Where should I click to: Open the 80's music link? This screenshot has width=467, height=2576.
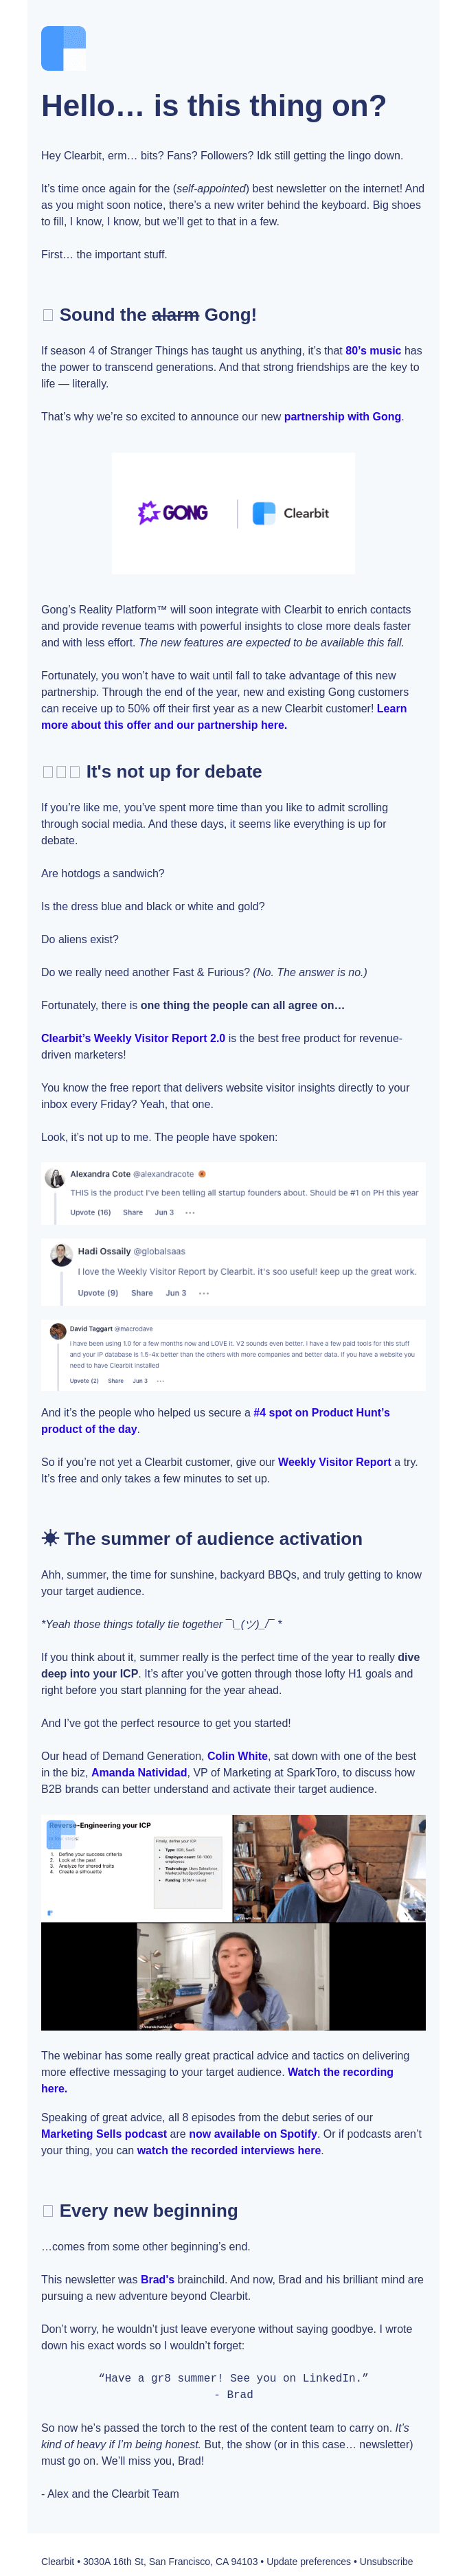(373, 351)
